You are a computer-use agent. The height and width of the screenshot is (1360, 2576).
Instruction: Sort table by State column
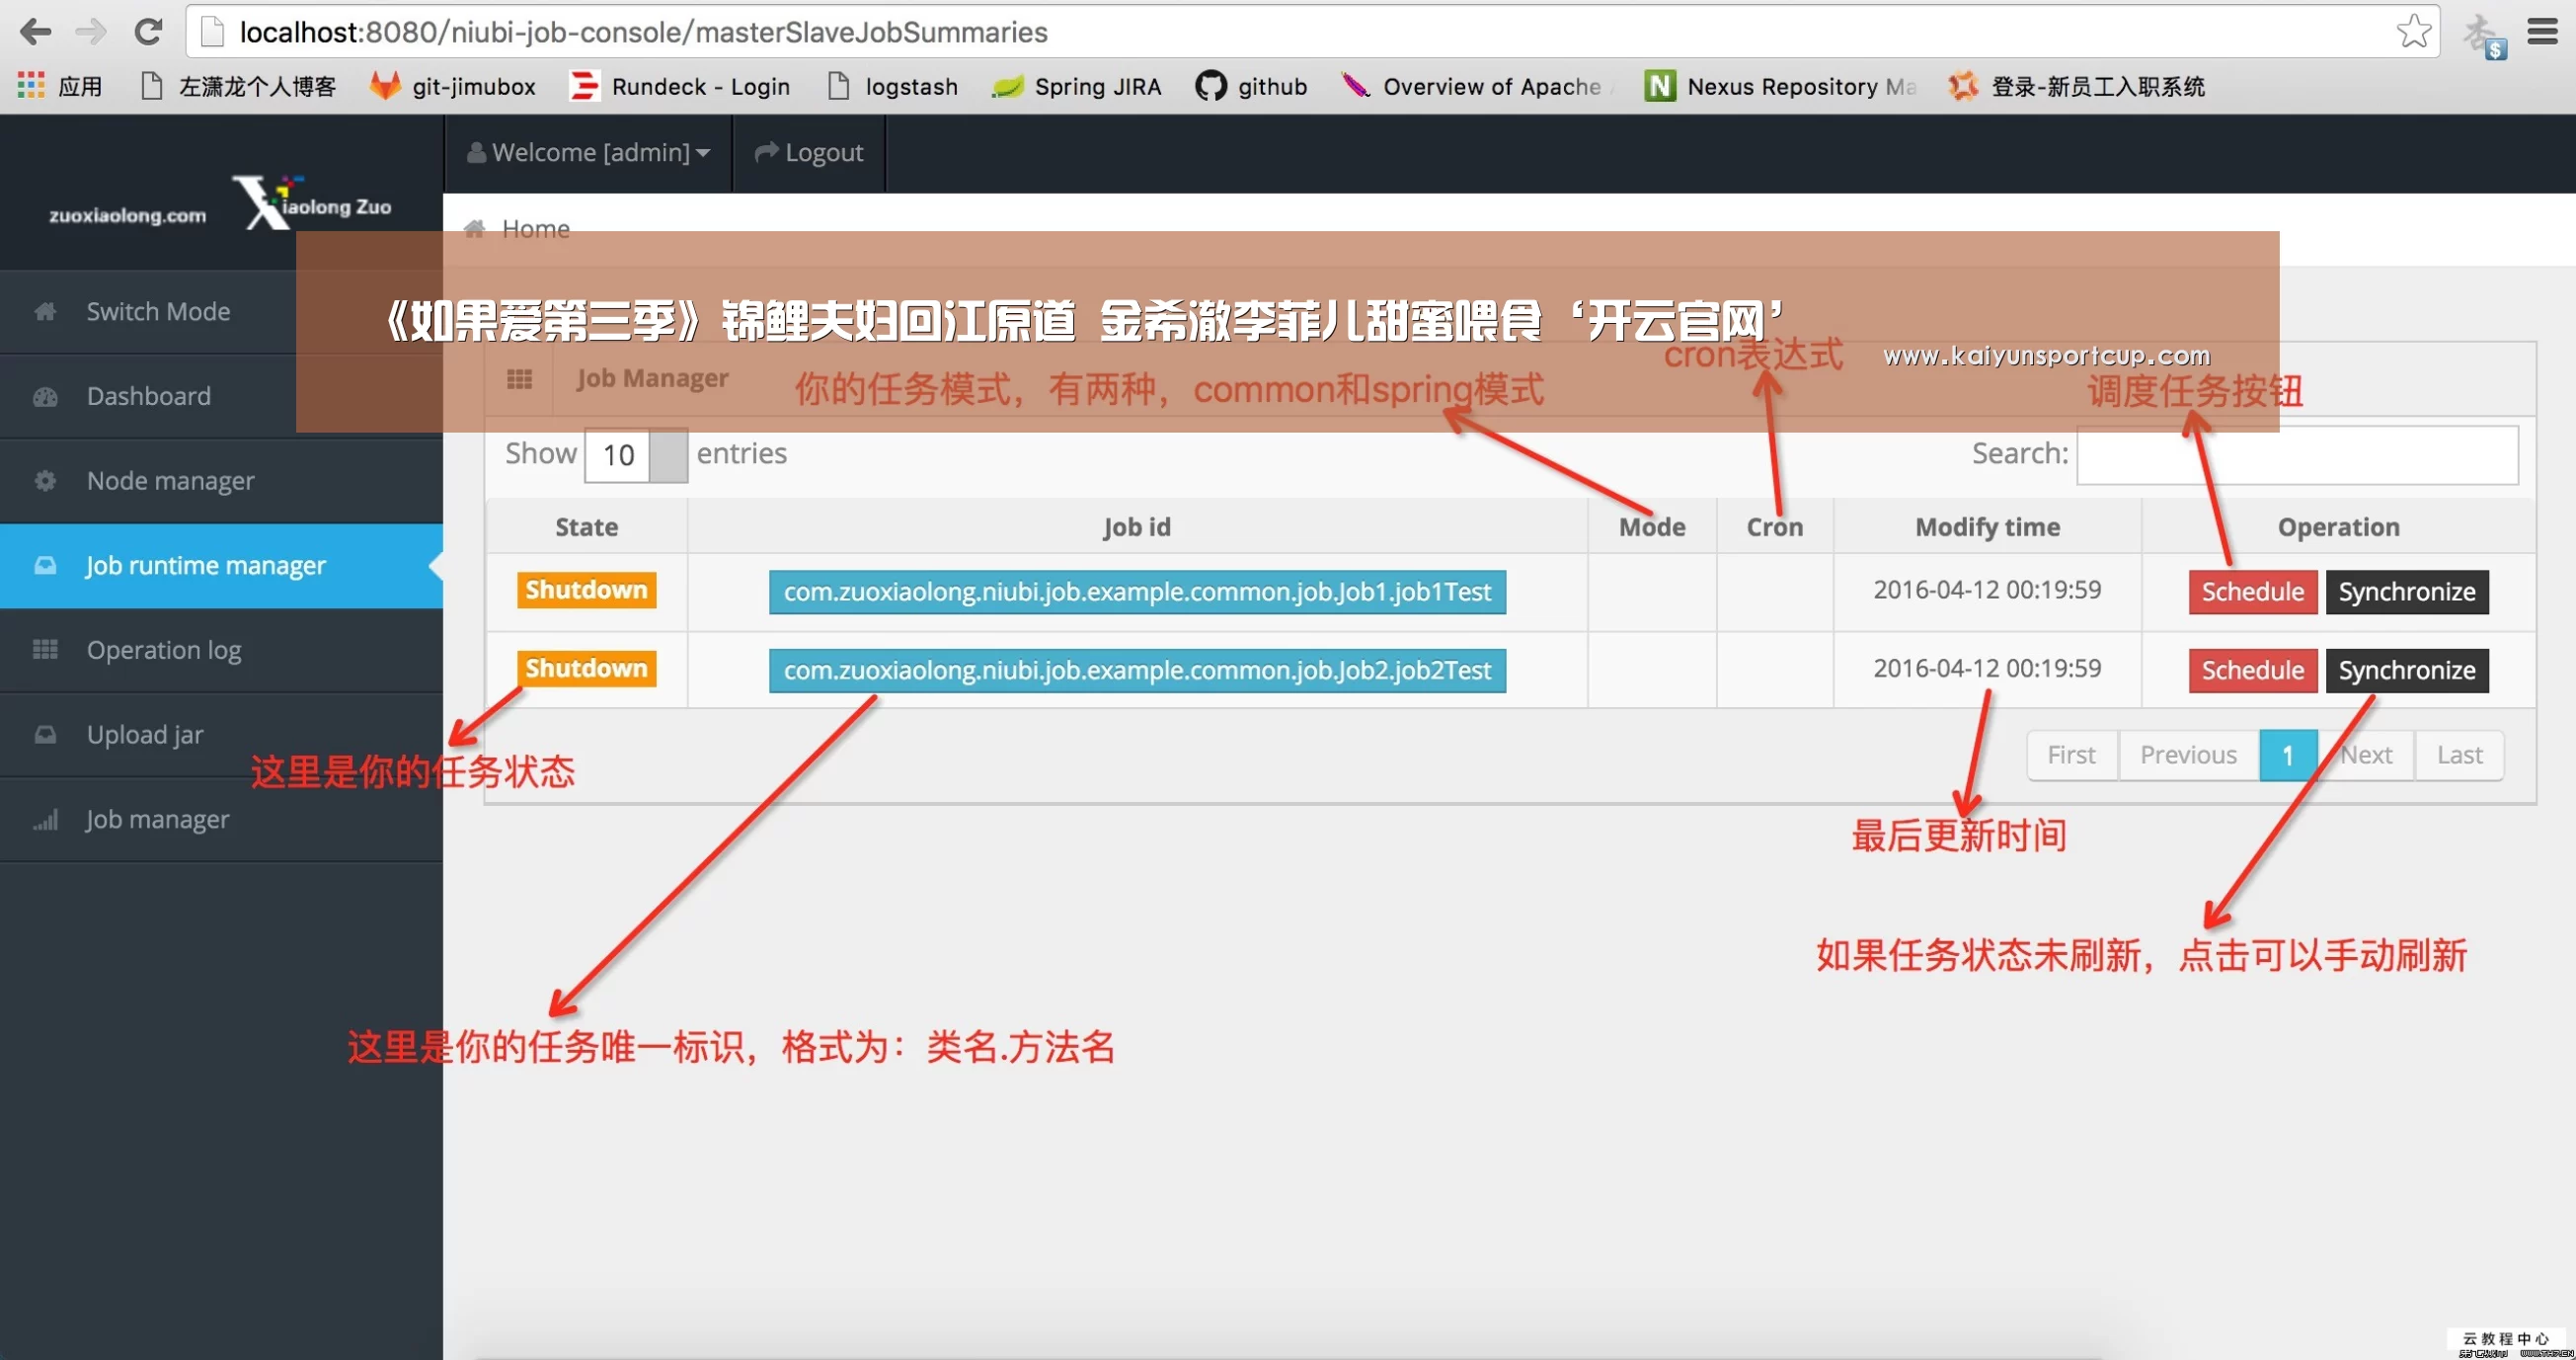point(586,527)
